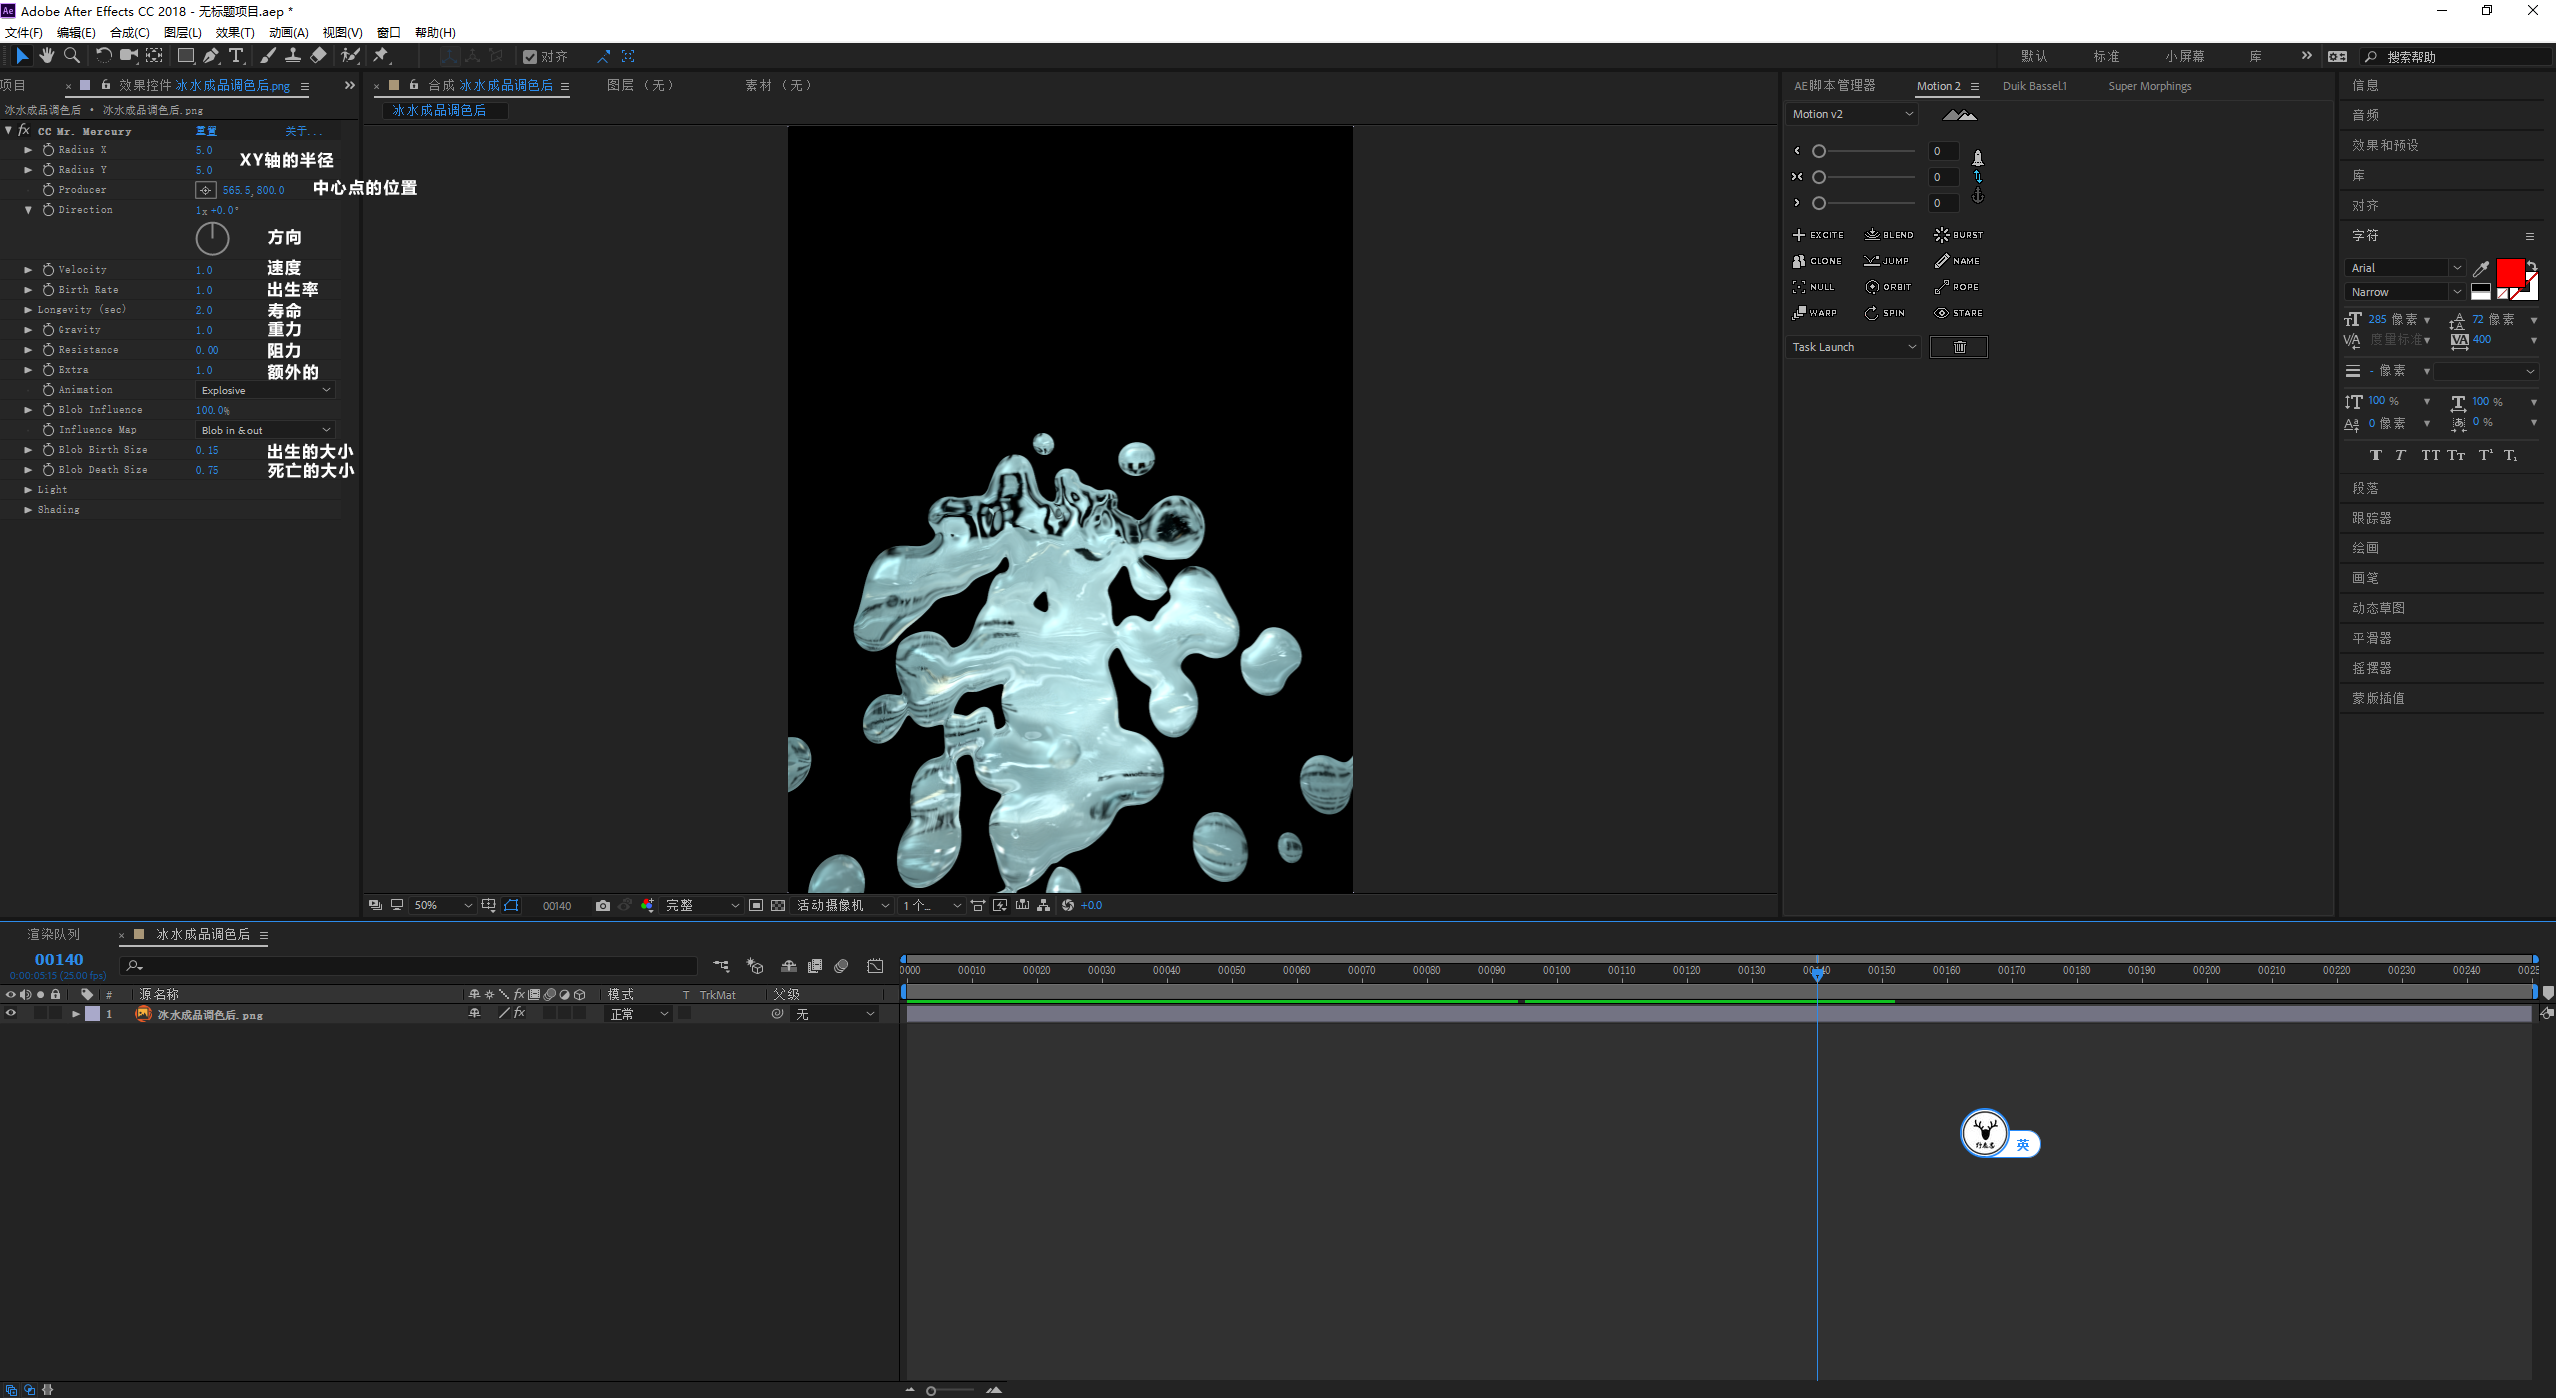Click the 动画(A) menu item
The height and width of the screenshot is (1398, 2556).
(x=284, y=31)
